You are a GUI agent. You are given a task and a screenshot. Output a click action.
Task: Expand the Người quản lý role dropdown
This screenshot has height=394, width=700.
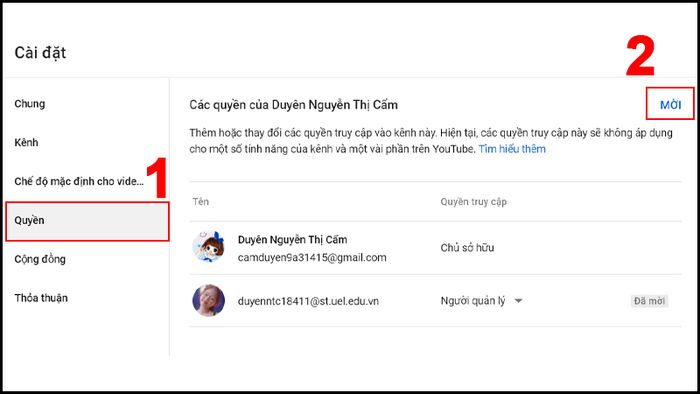[481, 301]
